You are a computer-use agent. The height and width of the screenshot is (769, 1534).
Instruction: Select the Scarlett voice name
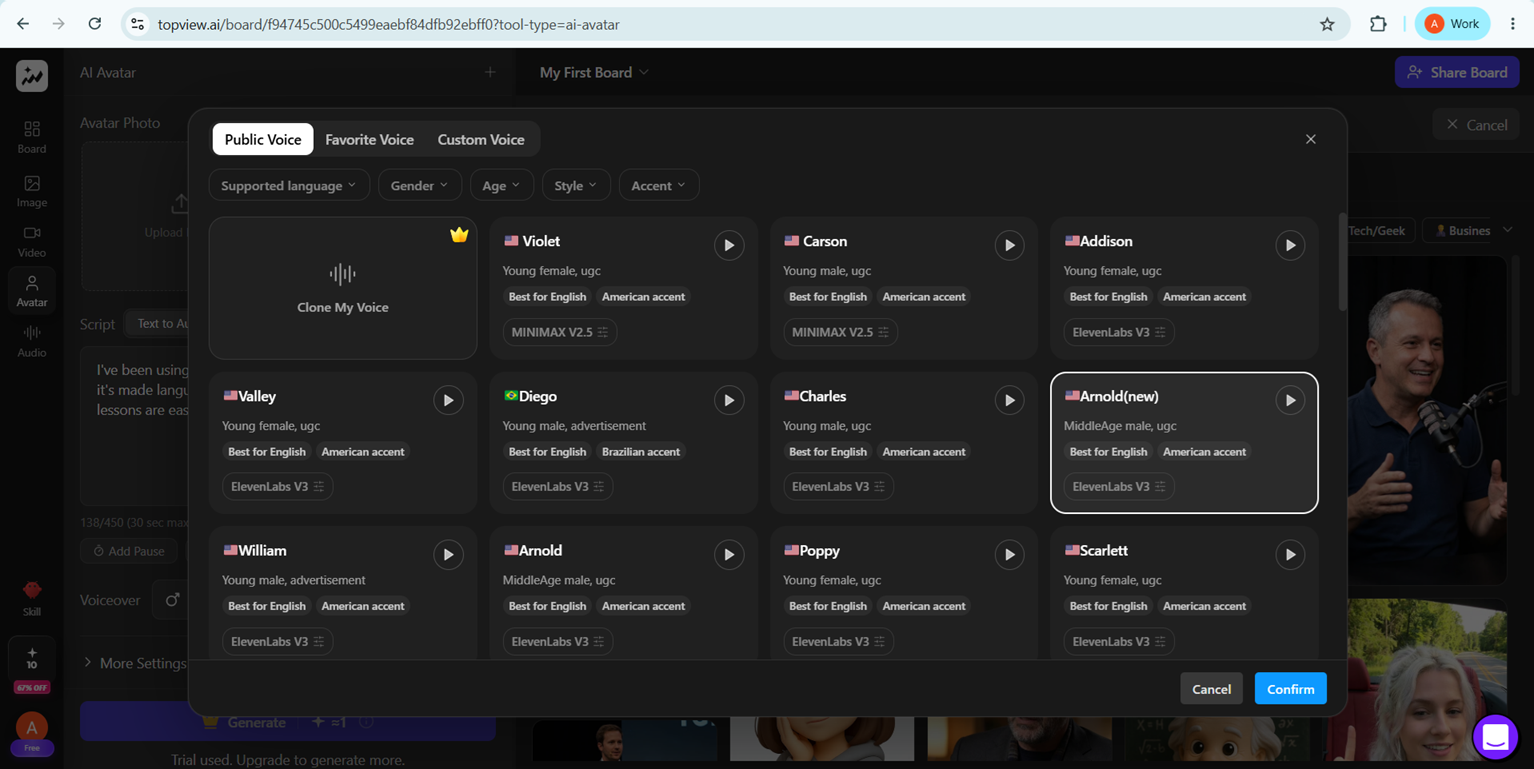pos(1104,551)
